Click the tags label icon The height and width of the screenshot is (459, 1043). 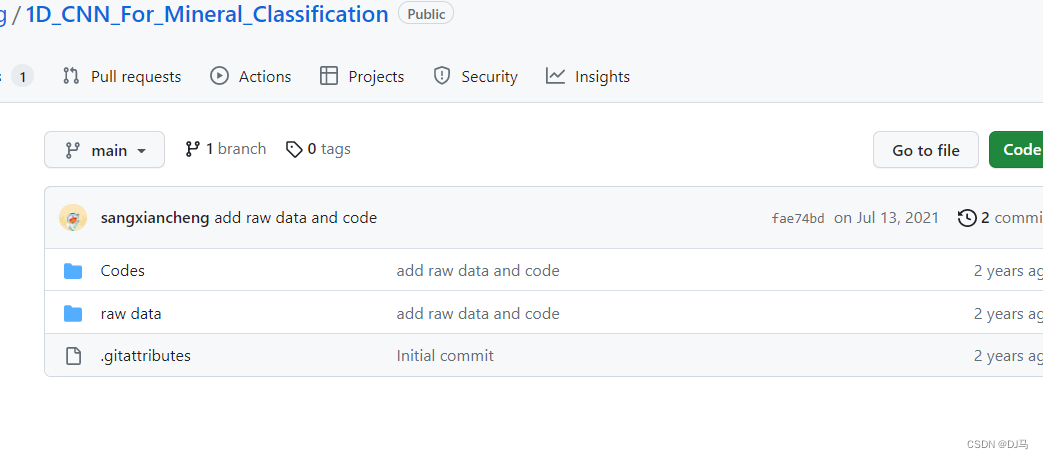[x=294, y=149]
